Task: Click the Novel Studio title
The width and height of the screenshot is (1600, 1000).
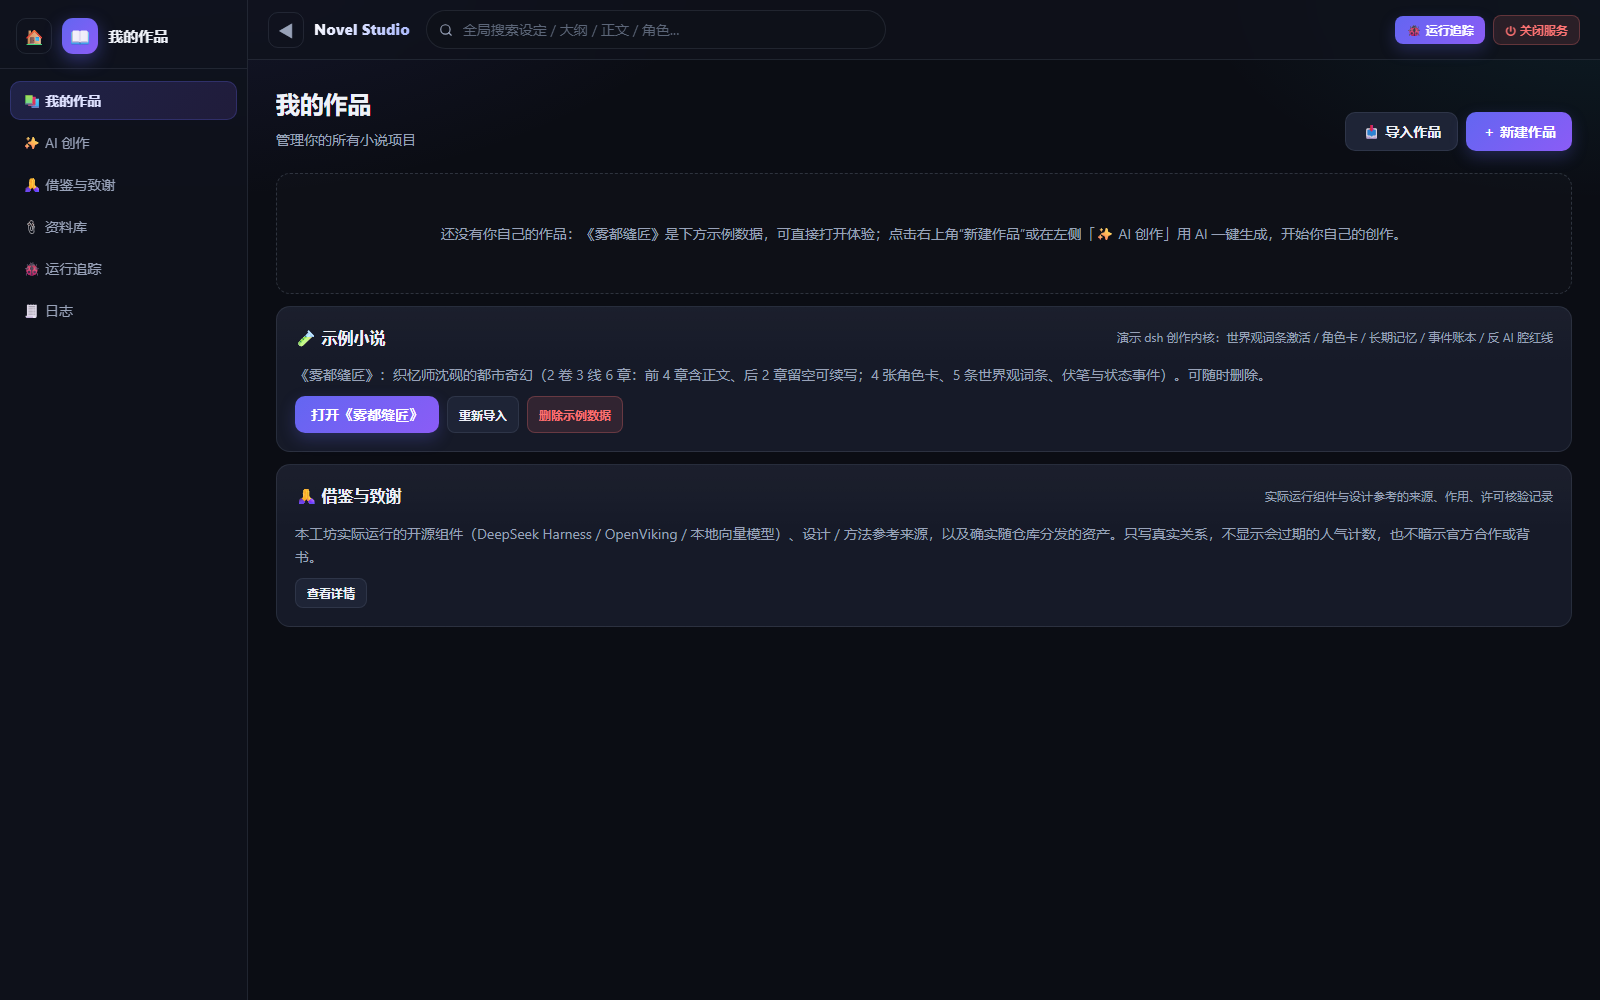Action: [362, 30]
